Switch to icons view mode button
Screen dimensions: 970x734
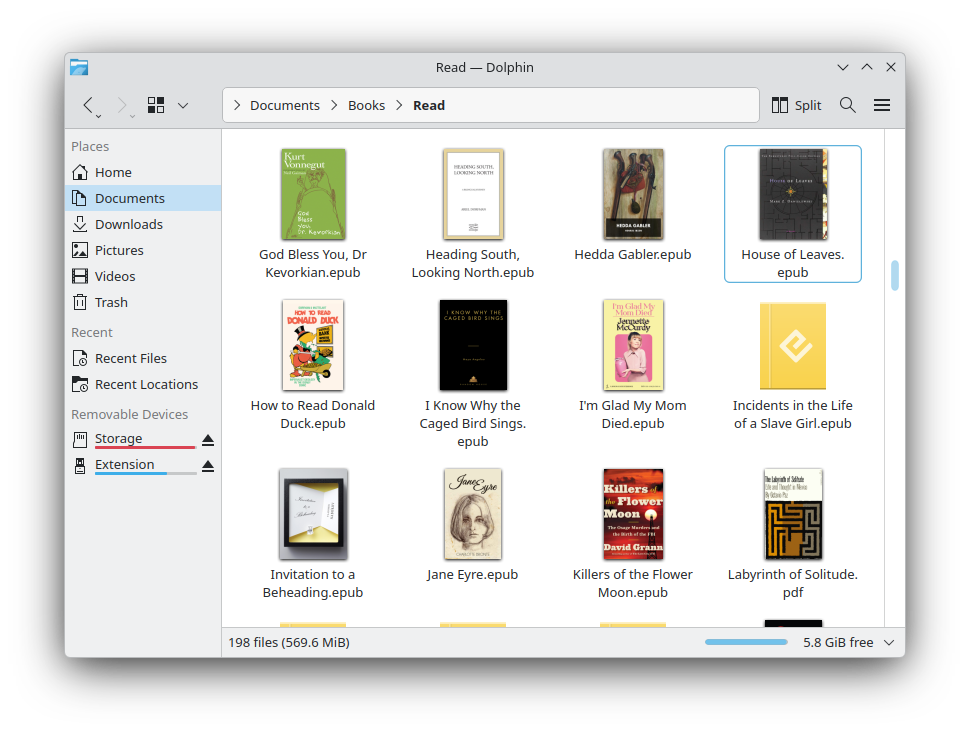[156, 105]
